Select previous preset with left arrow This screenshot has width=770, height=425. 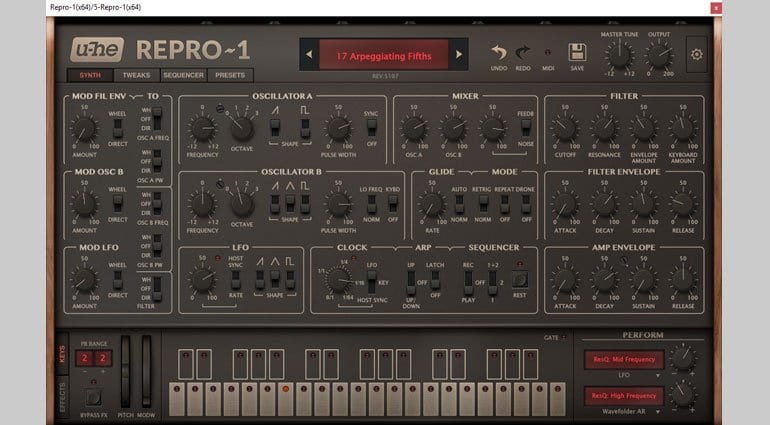pos(309,55)
